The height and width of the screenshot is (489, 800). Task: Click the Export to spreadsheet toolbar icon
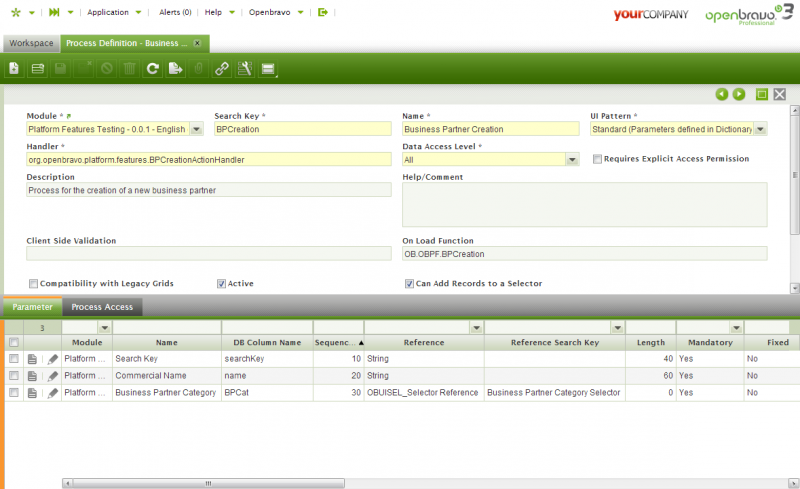click(x=175, y=69)
